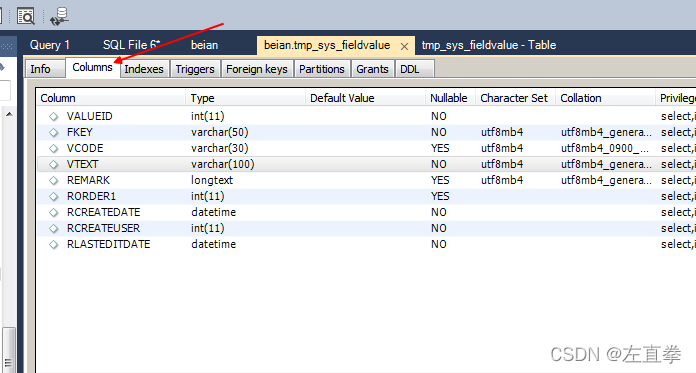Image resolution: width=696 pixels, height=373 pixels.
Task: Open the Partitions tab
Action: pos(322,69)
